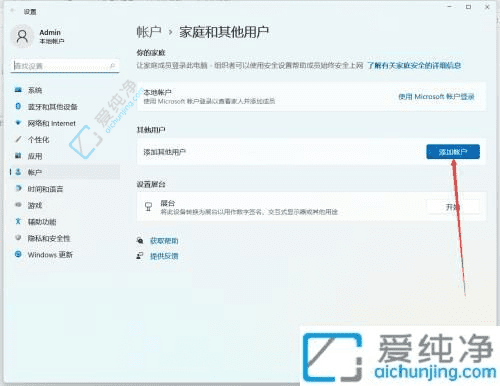Click the Time and language icon
Viewport: 500px width, 386px height.
[18, 188]
